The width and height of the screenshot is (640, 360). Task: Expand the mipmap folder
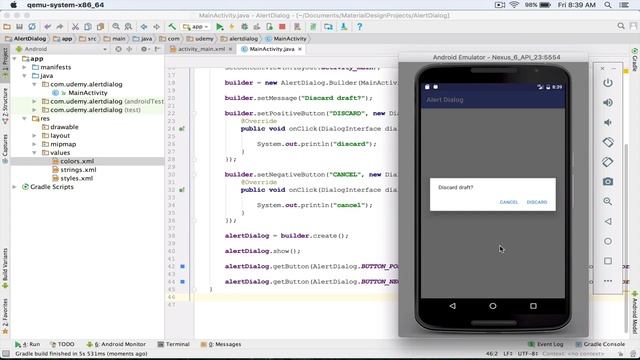coord(35,144)
